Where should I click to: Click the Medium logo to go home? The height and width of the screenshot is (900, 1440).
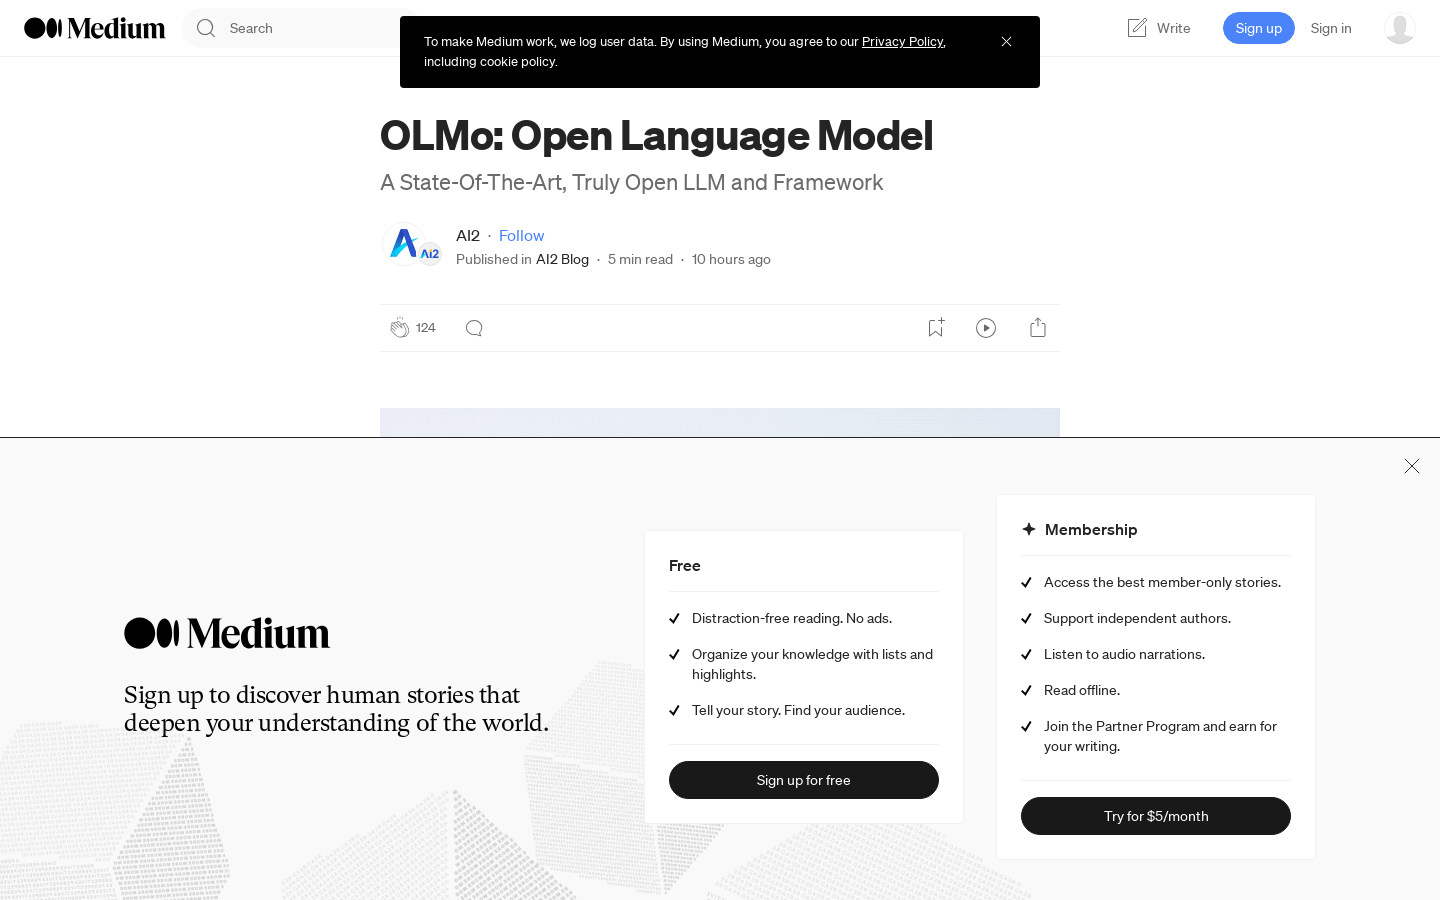(x=95, y=28)
